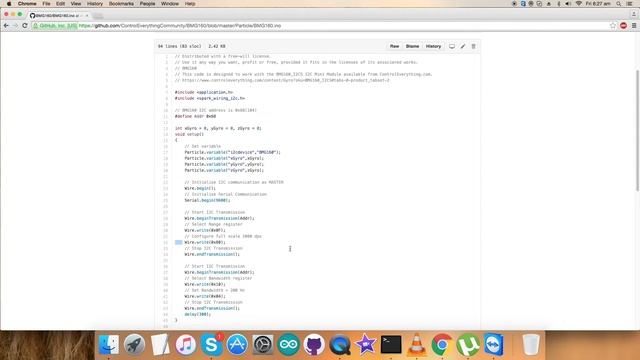640x360 pixels.
Task: Close the BMG160.ino browser tab
Action: click(x=87, y=16)
